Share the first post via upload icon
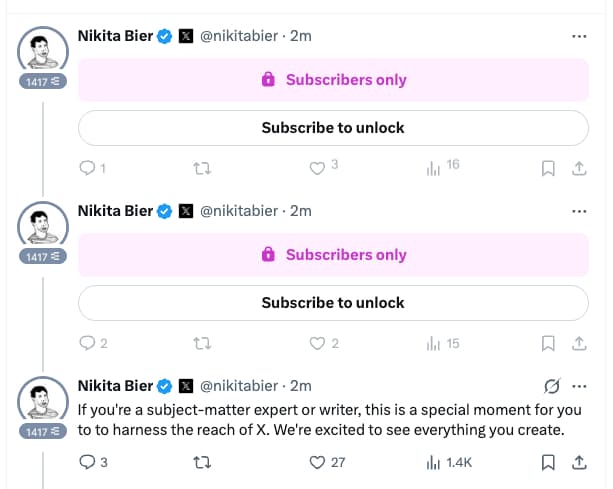Viewport: 613px width, 489px height. pos(578,169)
